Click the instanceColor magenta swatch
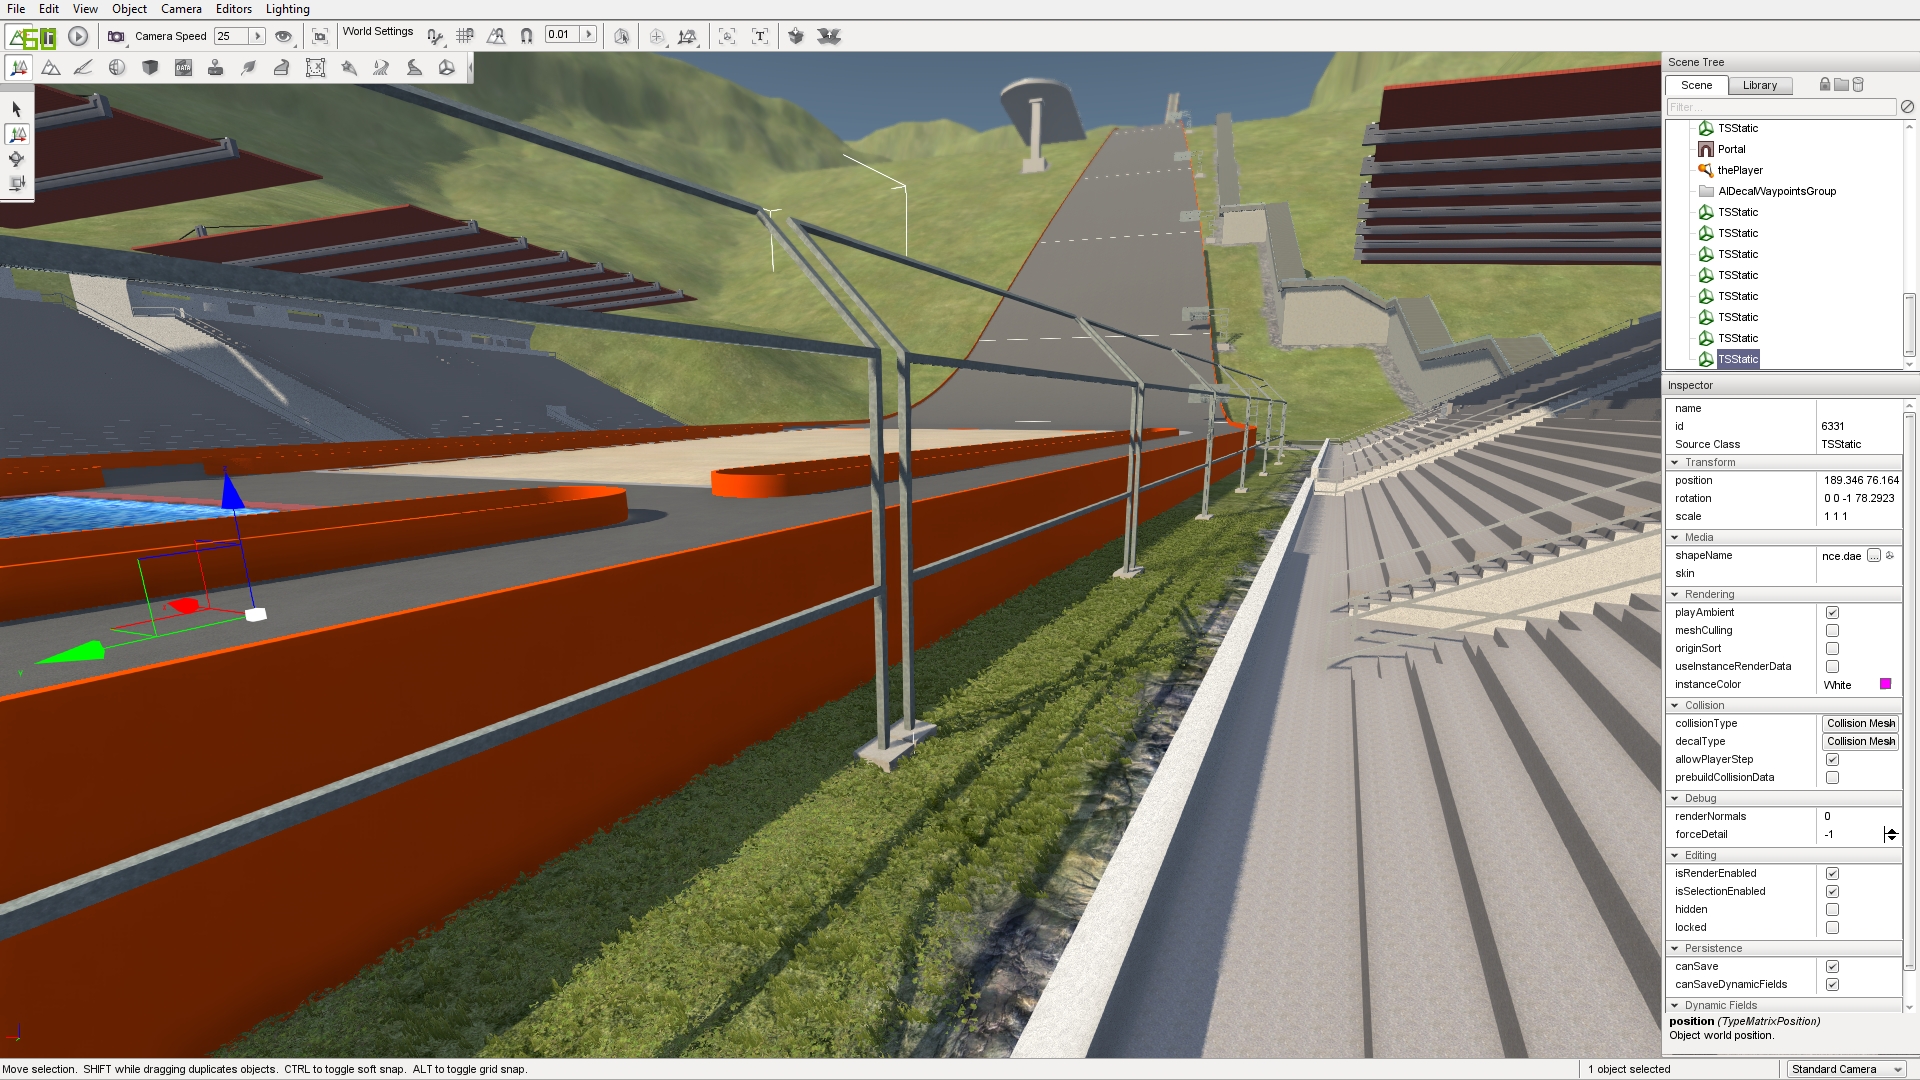This screenshot has width=1920, height=1080. point(1885,685)
